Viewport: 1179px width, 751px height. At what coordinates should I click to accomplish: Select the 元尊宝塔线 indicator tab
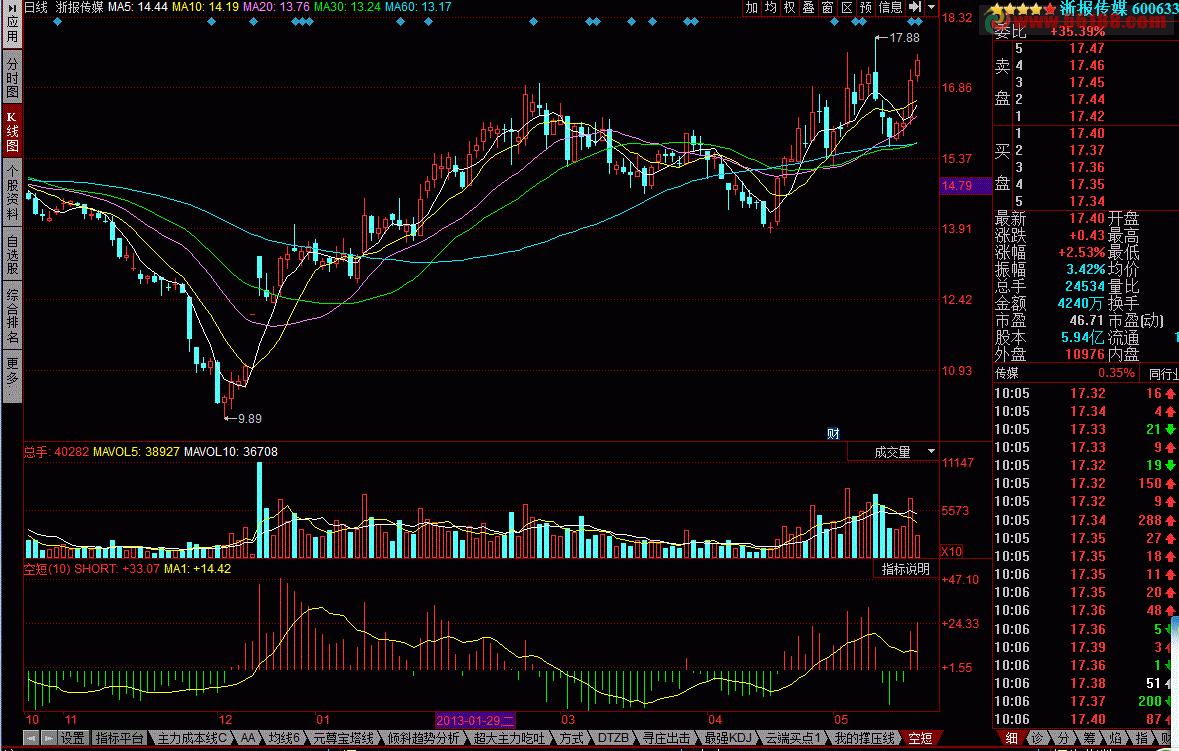pyautogui.click(x=344, y=738)
